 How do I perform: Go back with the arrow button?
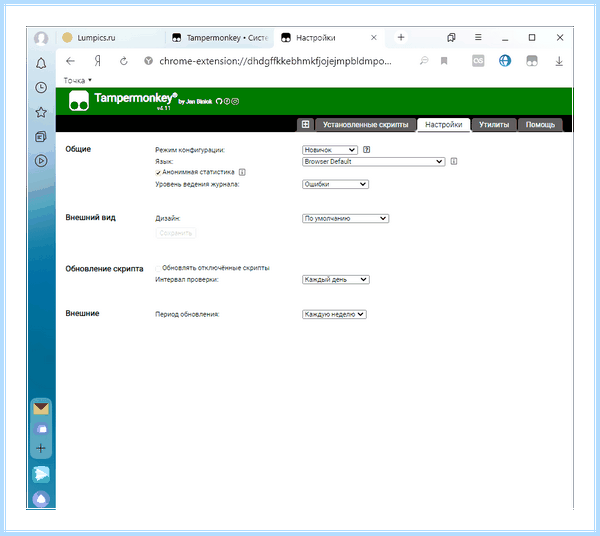(70, 61)
